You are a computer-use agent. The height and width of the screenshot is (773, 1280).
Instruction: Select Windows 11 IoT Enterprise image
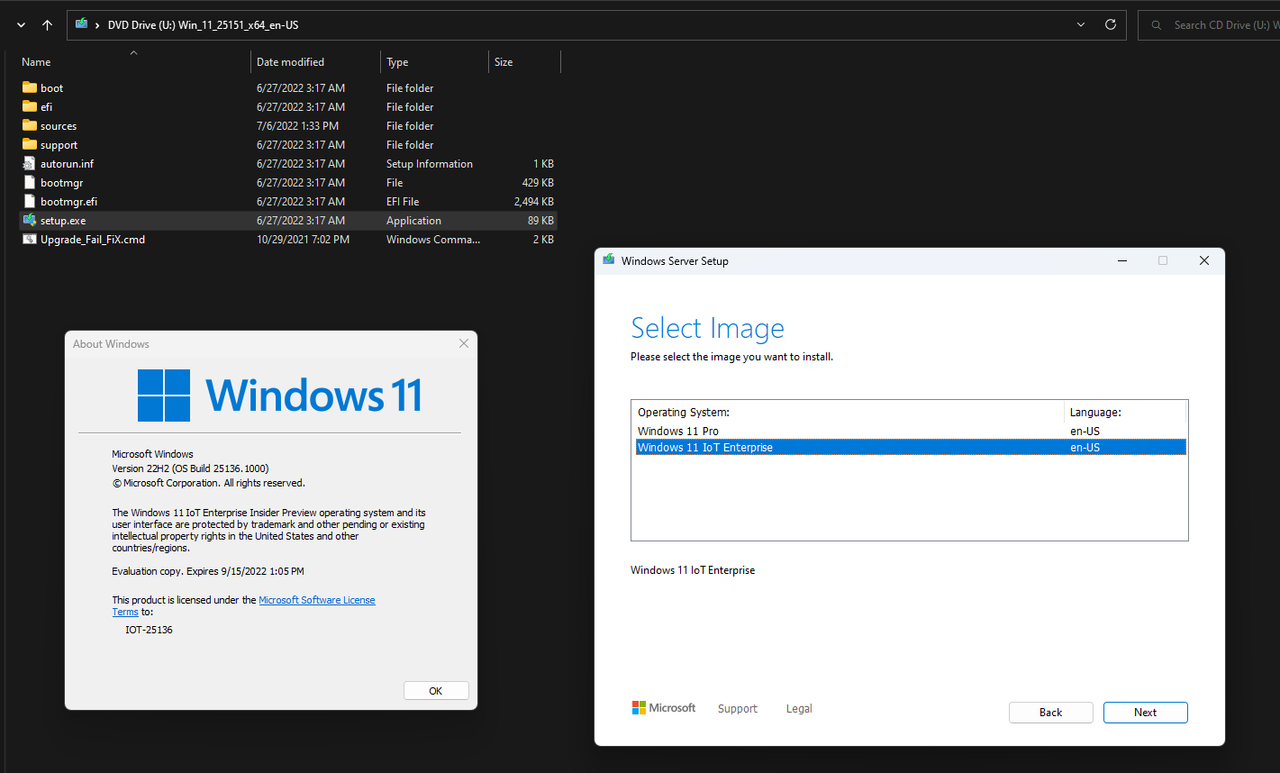click(909, 447)
